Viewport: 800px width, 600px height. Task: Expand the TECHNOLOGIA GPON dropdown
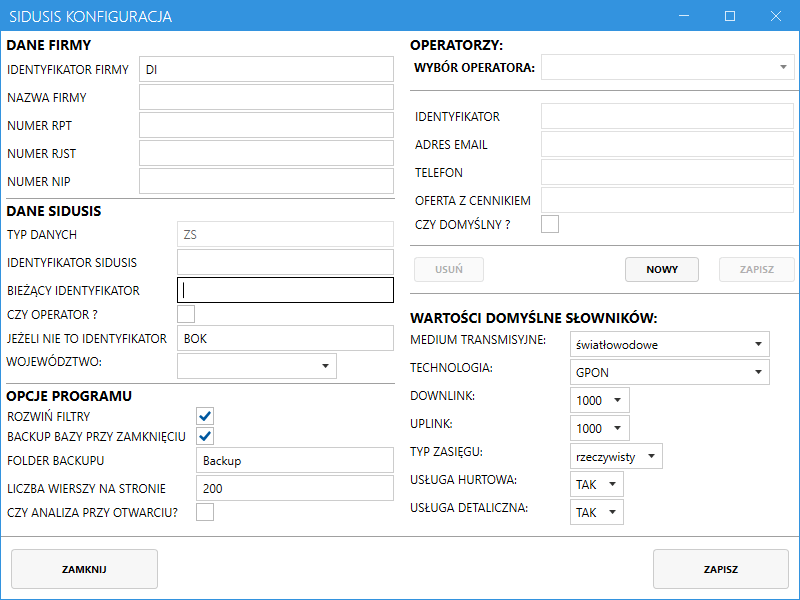[669, 372]
